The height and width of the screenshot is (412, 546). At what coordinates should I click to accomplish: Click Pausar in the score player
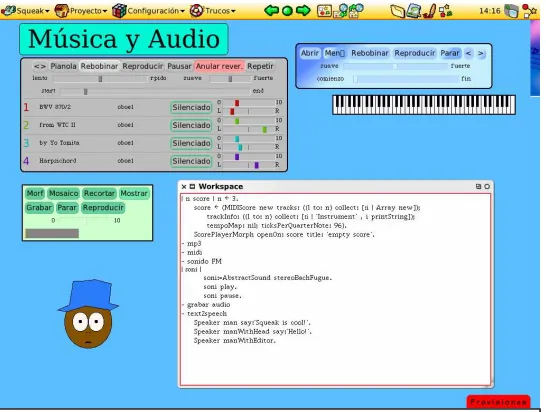tap(179, 66)
